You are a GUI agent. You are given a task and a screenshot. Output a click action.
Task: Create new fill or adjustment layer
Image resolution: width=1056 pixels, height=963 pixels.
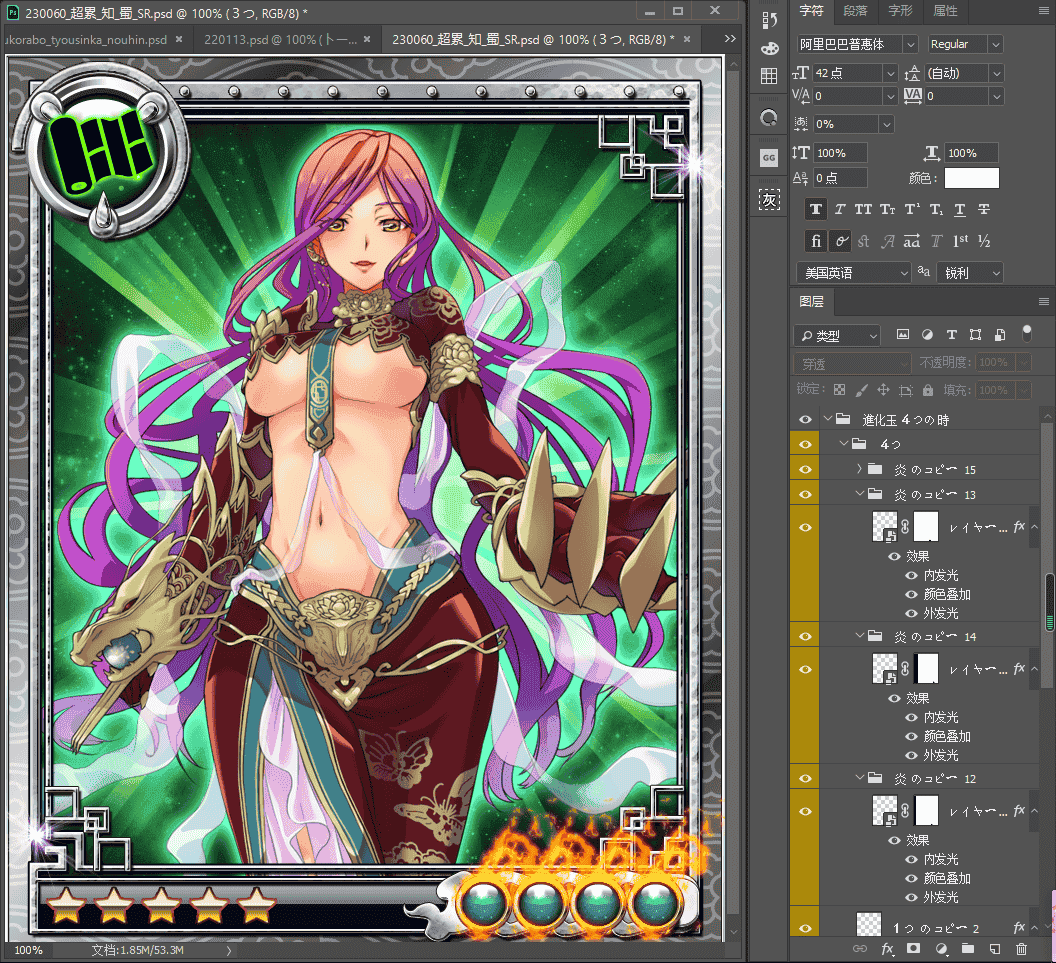tap(942, 949)
